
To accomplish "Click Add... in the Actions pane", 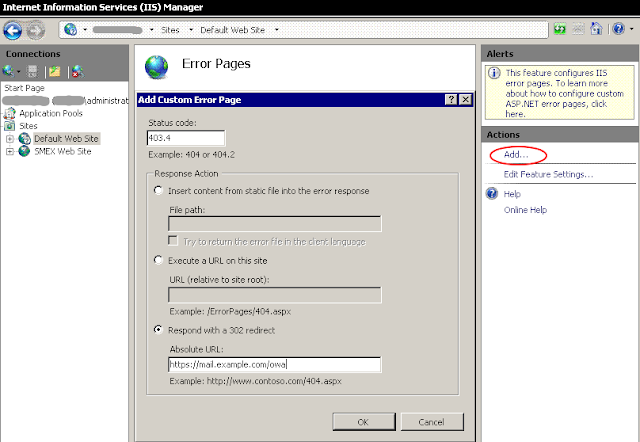I will tap(516, 155).
